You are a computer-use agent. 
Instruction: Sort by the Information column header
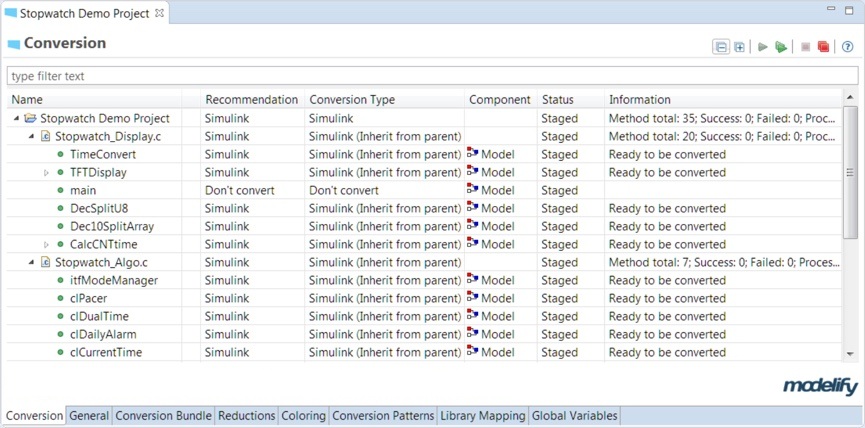(723, 100)
